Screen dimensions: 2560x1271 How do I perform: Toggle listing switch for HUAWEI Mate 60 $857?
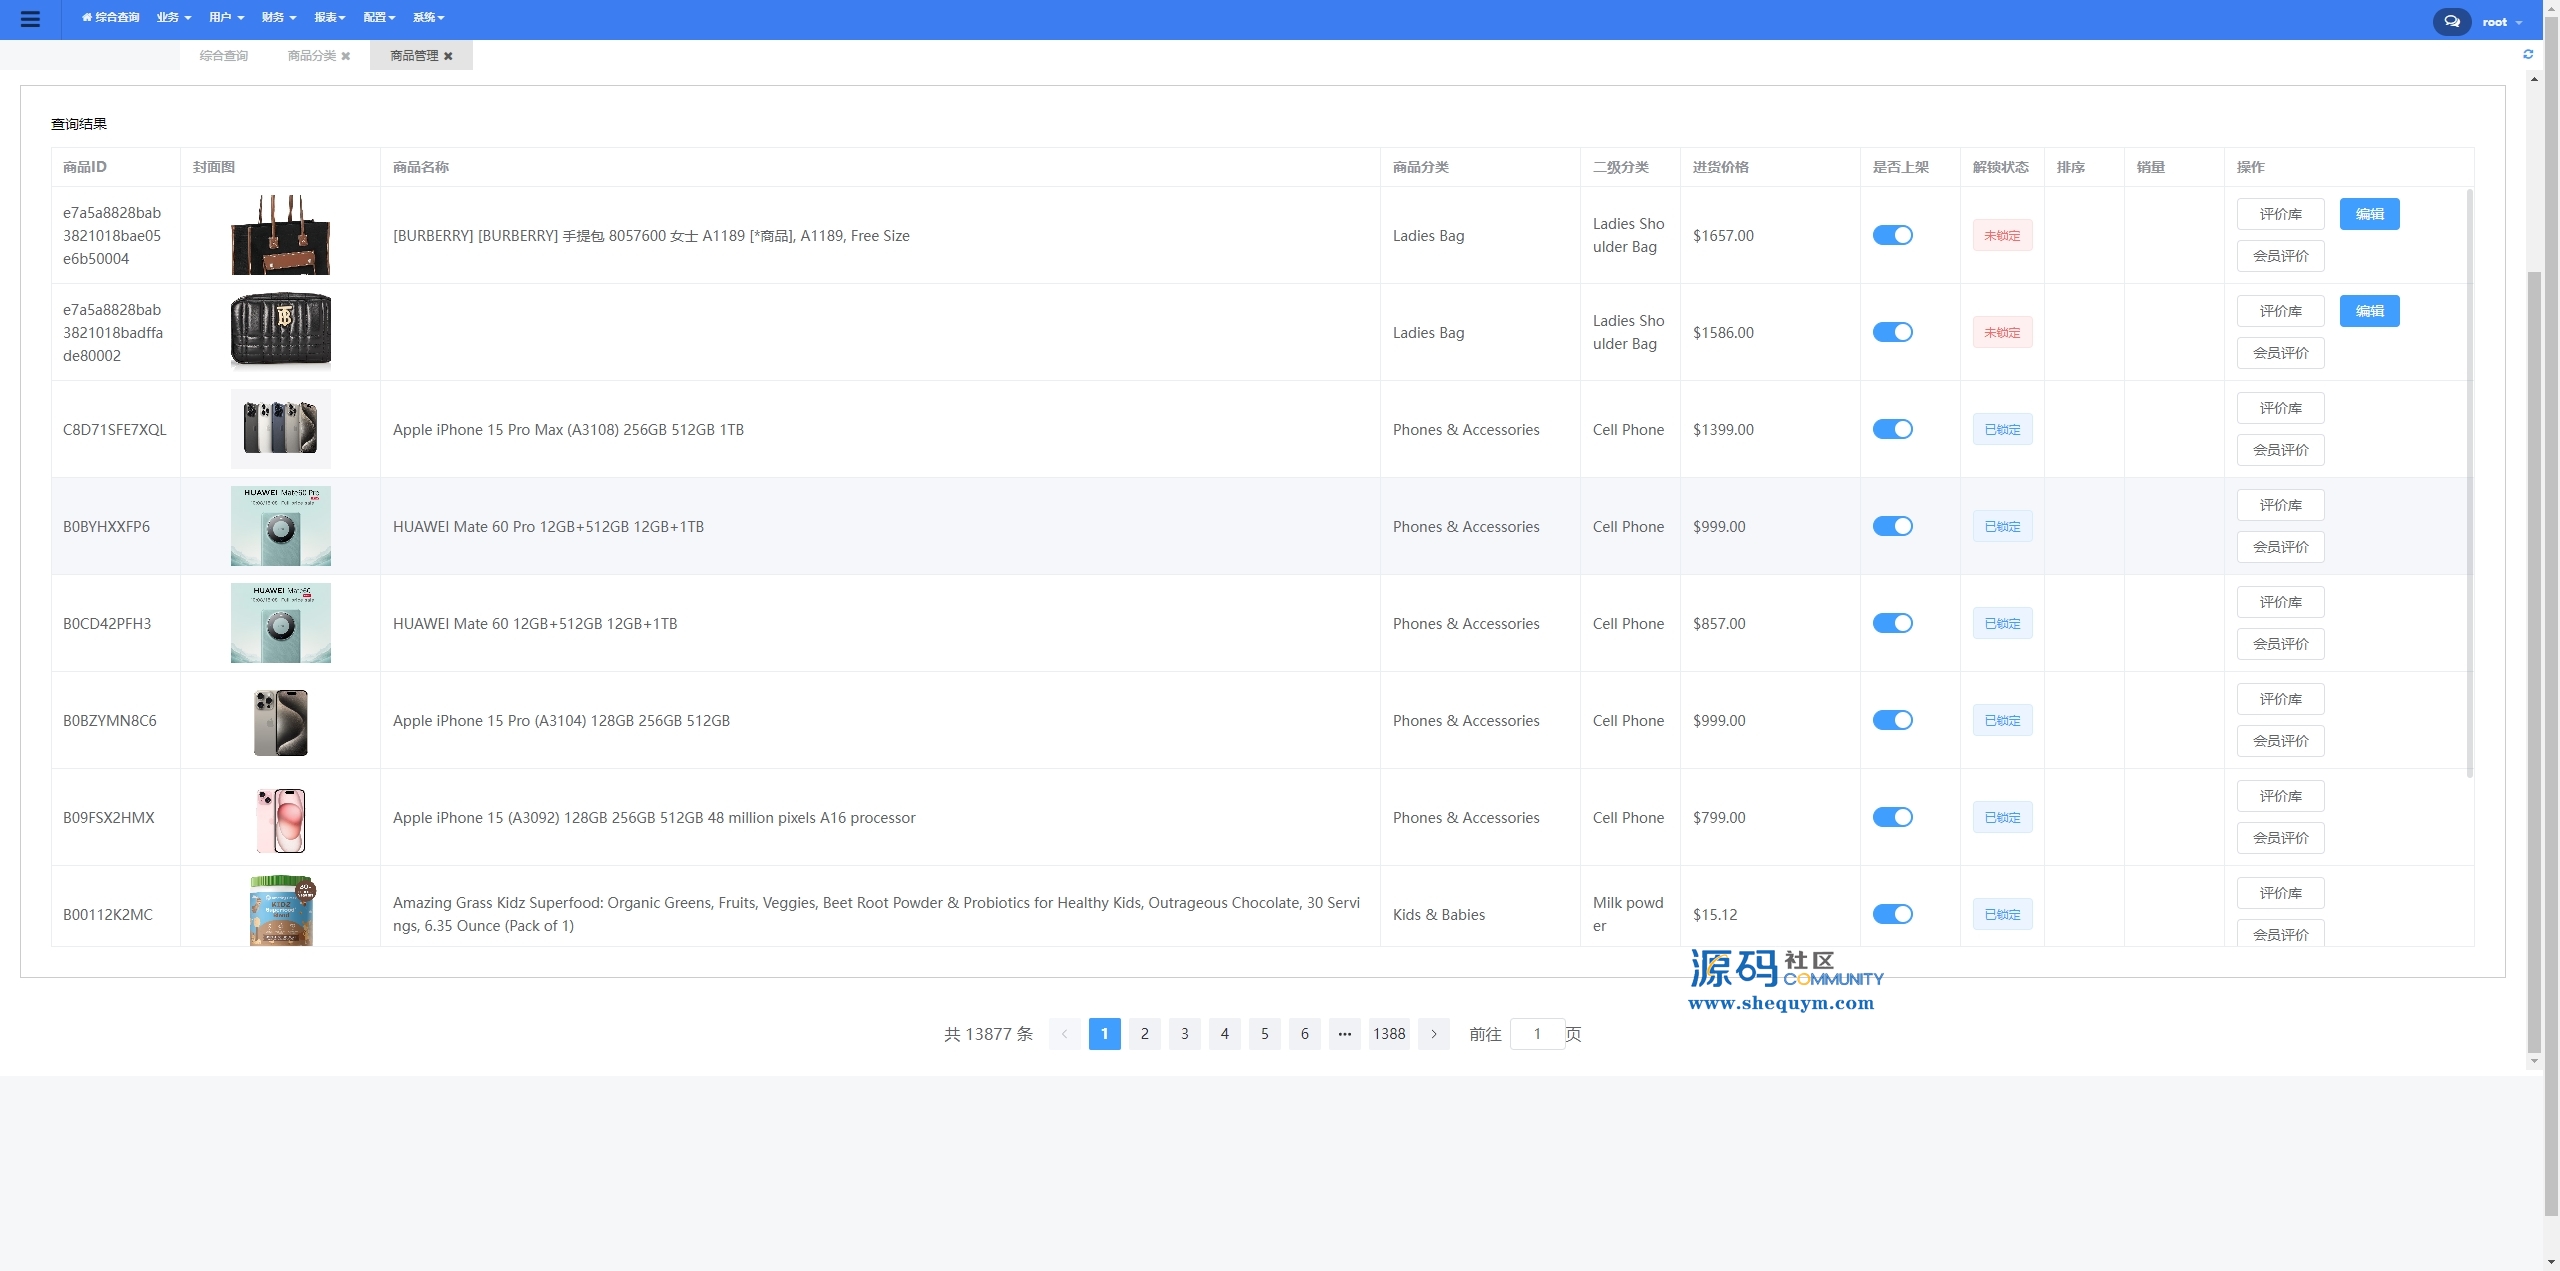click(1892, 623)
